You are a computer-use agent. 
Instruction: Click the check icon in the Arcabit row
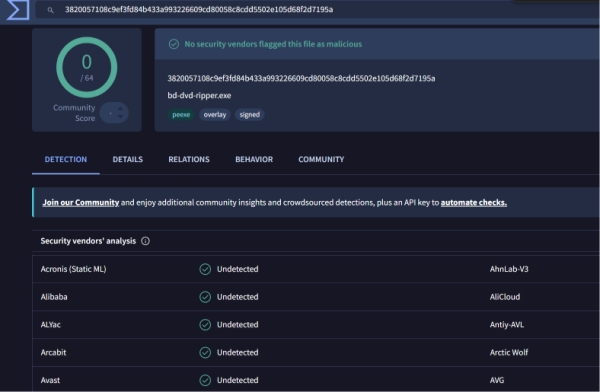(x=205, y=352)
